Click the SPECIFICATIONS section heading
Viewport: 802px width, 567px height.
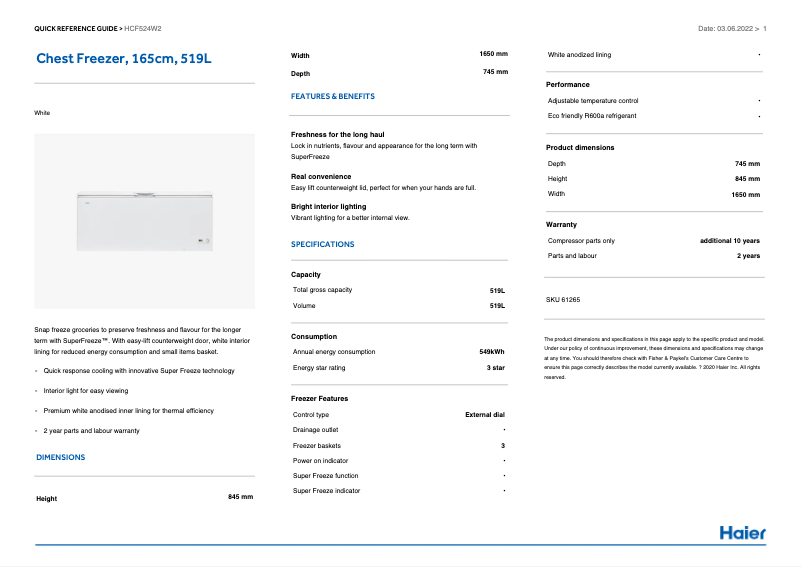(x=322, y=244)
